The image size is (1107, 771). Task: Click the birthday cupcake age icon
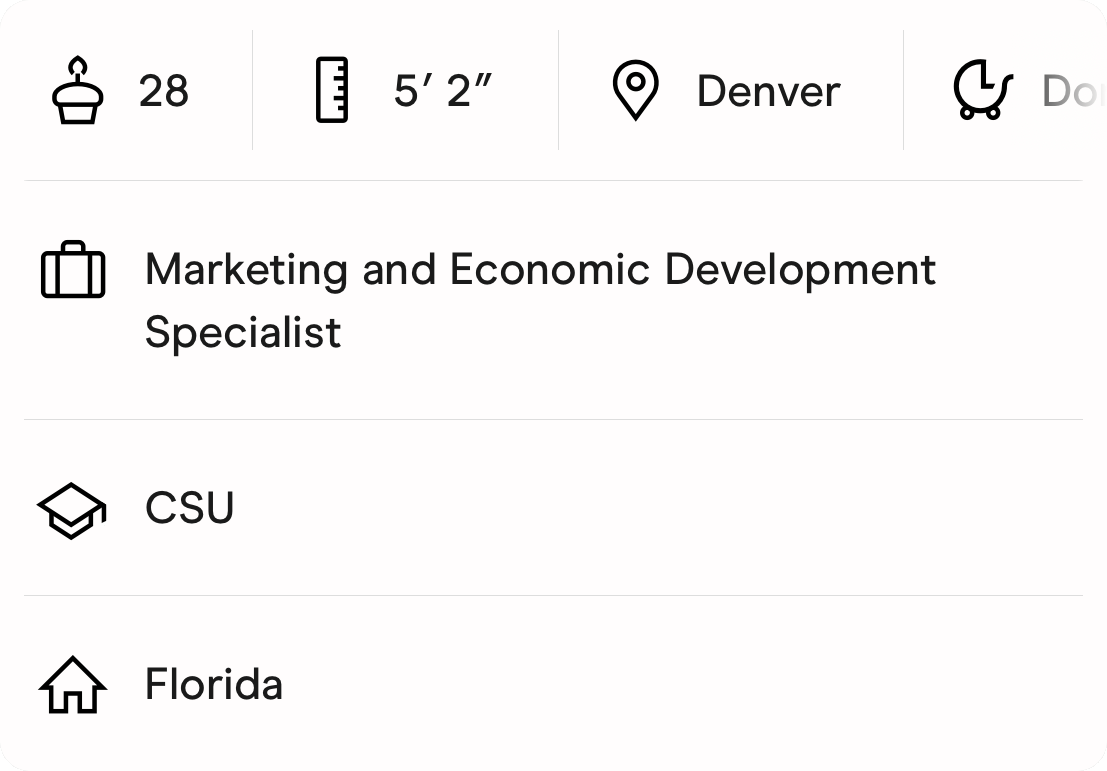pos(77,91)
